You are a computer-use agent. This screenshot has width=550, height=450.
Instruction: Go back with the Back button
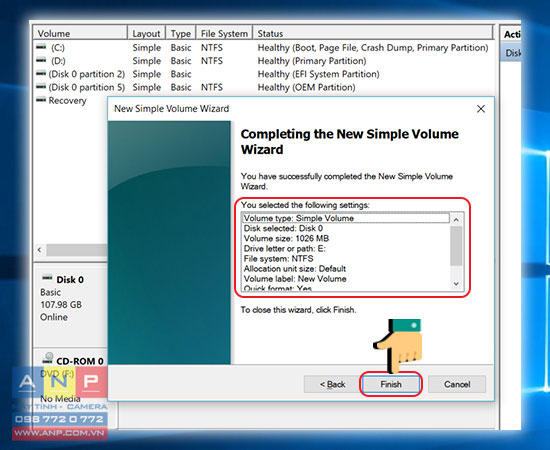click(332, 384)
